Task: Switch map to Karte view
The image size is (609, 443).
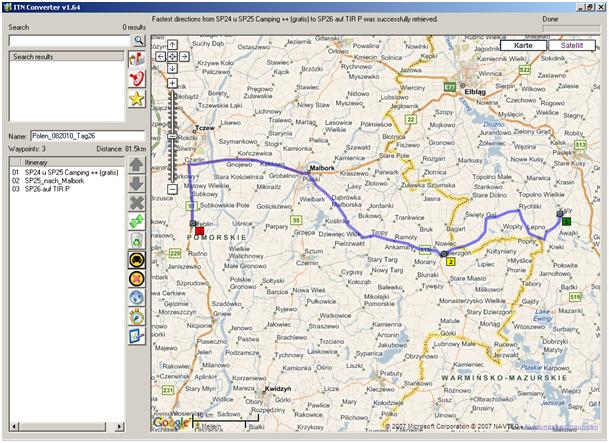Action: click(x=523, y=45)
